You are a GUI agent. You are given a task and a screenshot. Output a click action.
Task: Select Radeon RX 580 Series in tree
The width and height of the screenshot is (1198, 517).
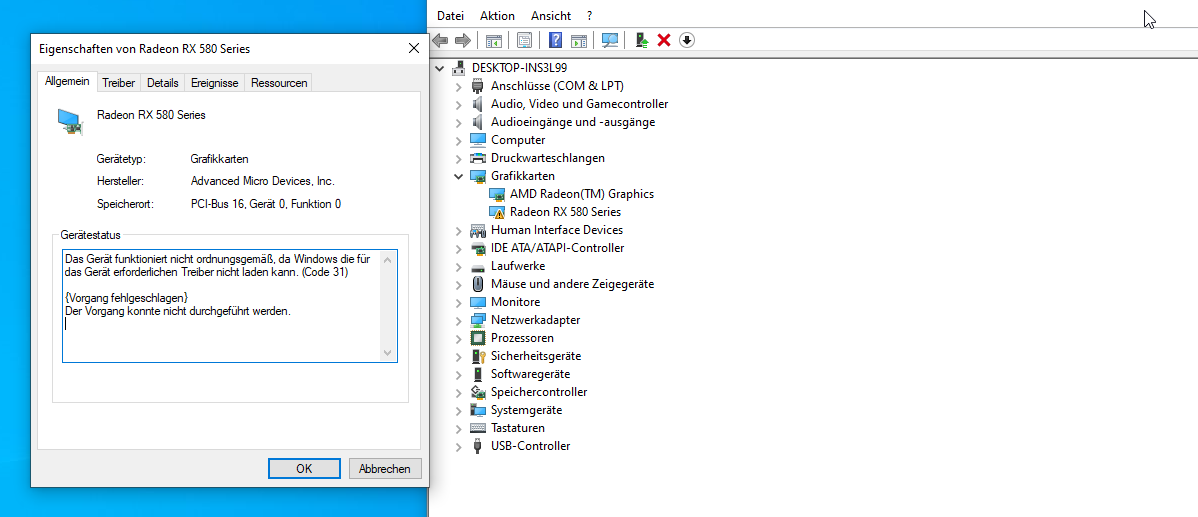(565, 212)
